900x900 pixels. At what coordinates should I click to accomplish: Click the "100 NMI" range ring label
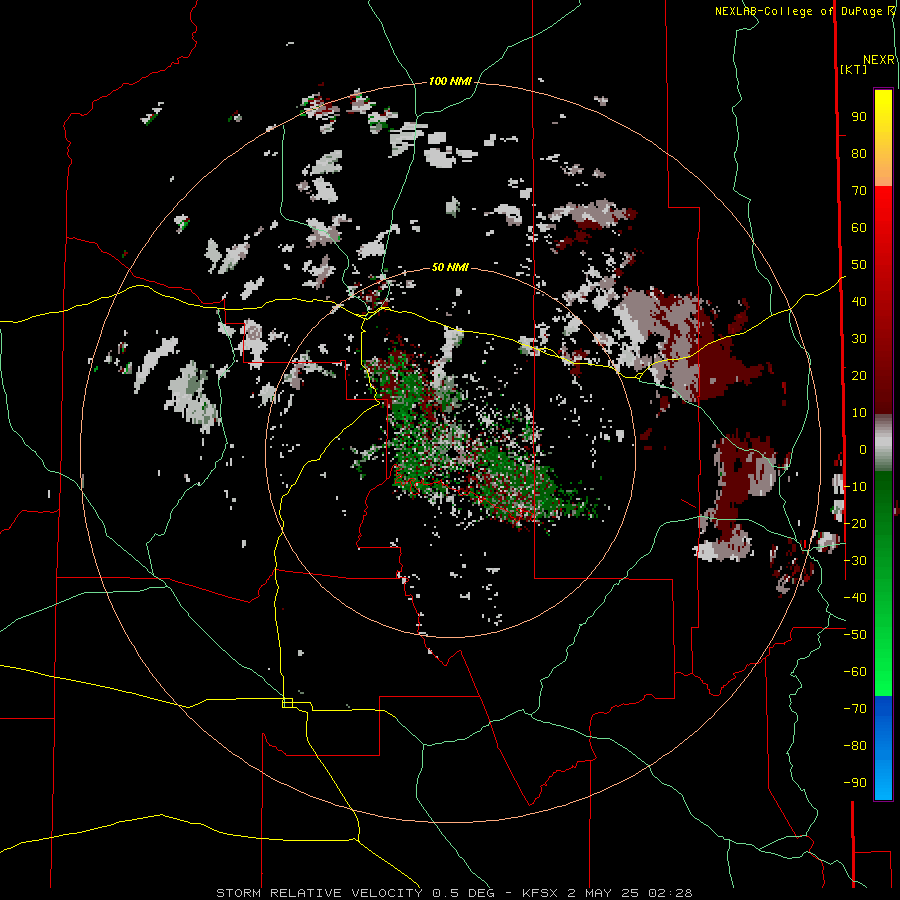[x=450, y=82]
